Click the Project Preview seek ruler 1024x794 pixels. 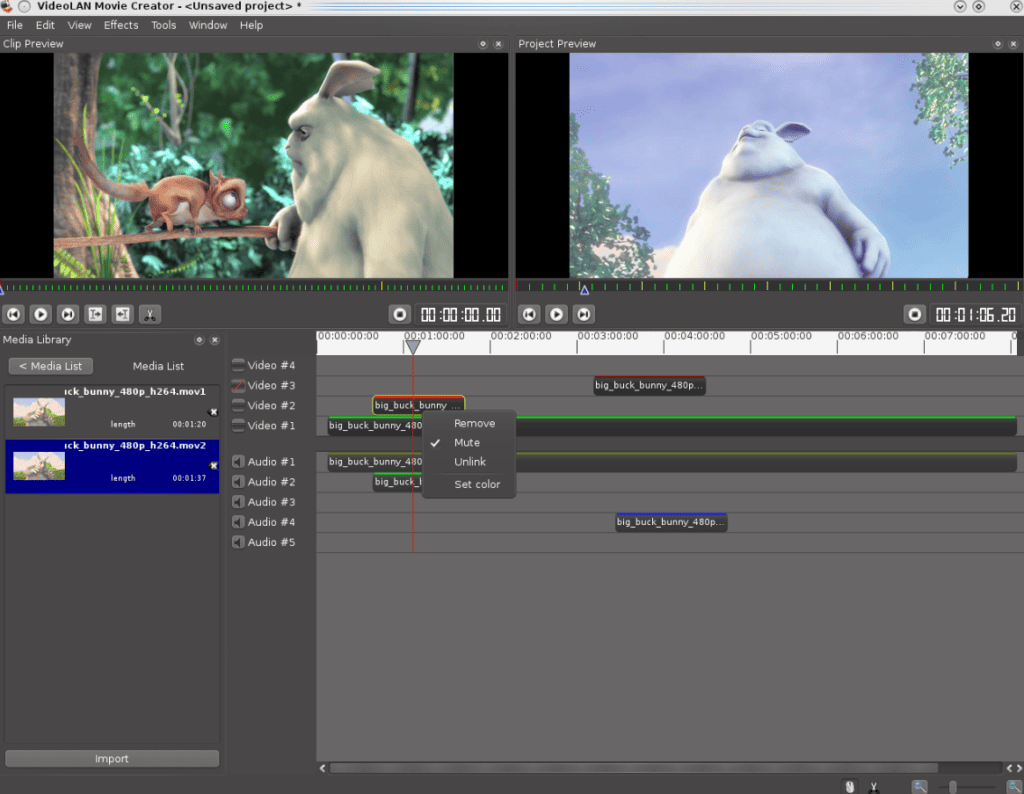tap(769, 287)
